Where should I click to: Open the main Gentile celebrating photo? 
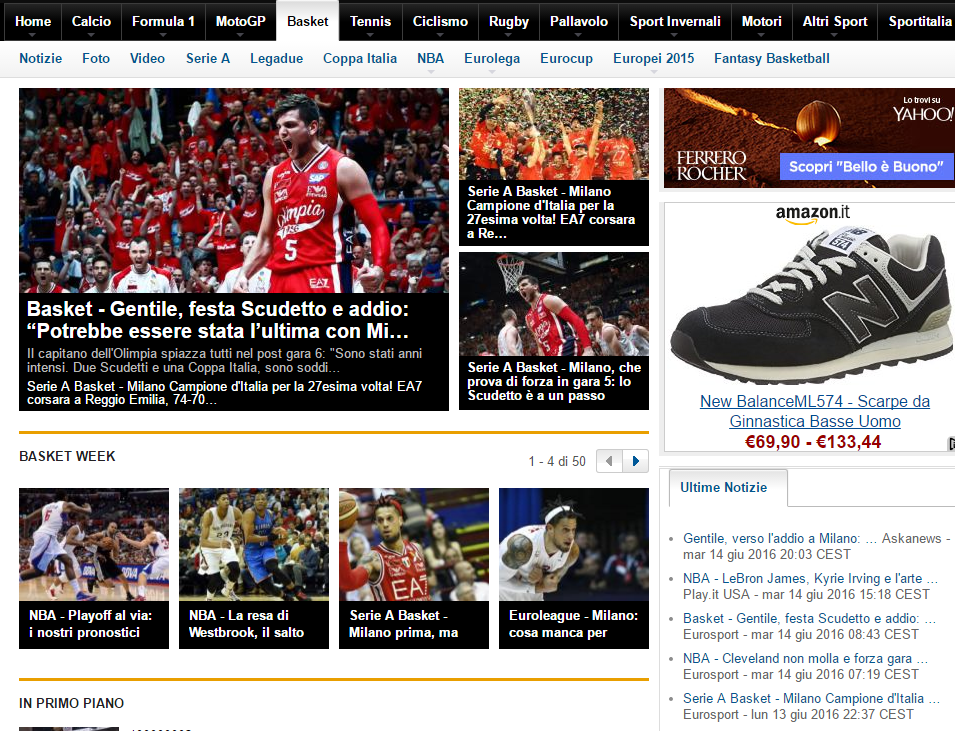tap(234, 191)
